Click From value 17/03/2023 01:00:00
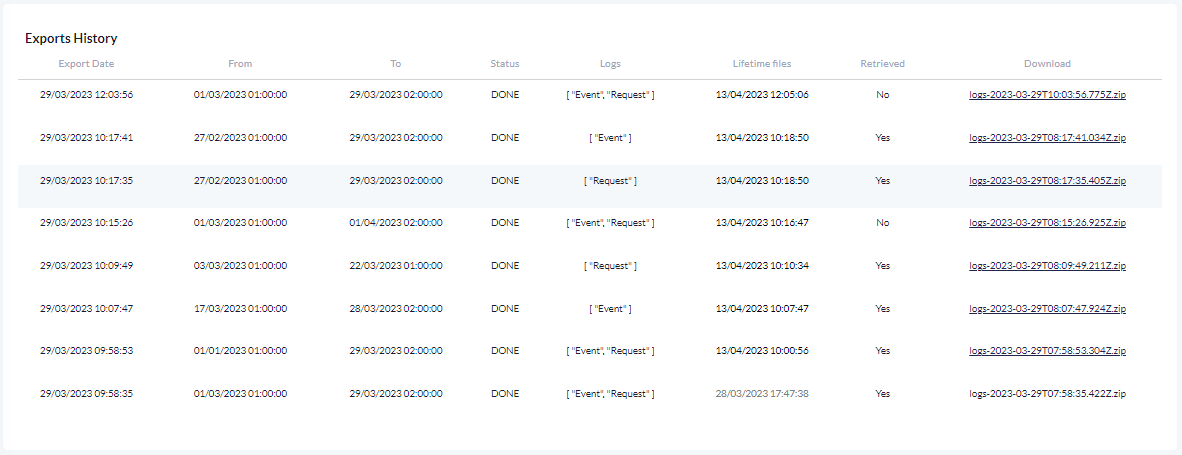The image size is (1182, 455). [x=240, y=309]
